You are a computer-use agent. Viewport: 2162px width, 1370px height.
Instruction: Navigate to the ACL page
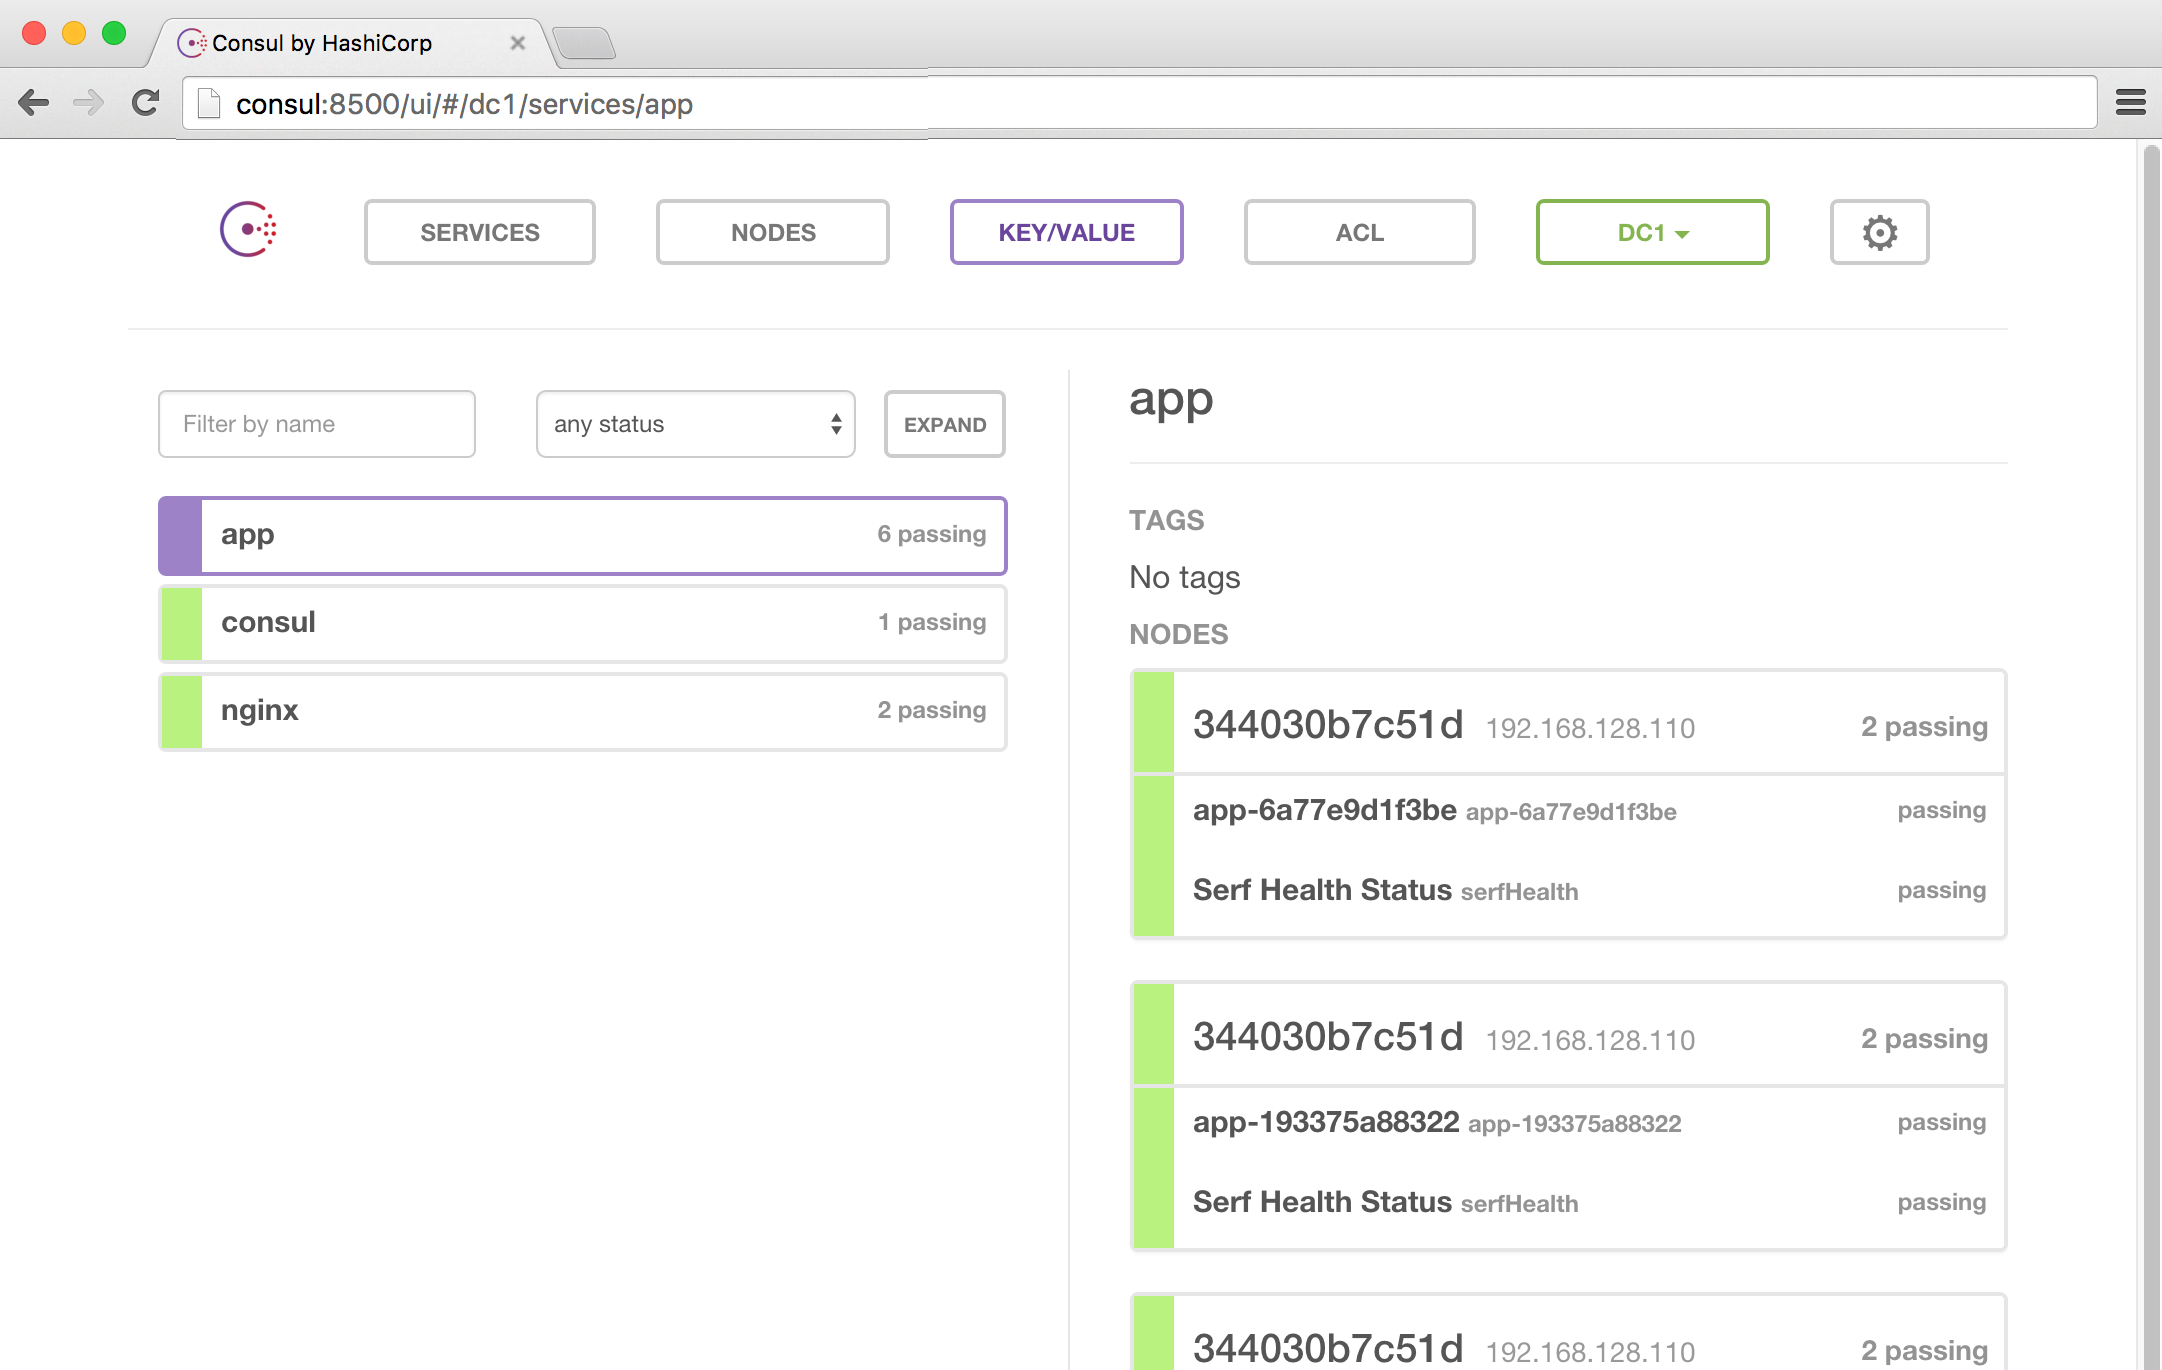[x=1359, y=232]
